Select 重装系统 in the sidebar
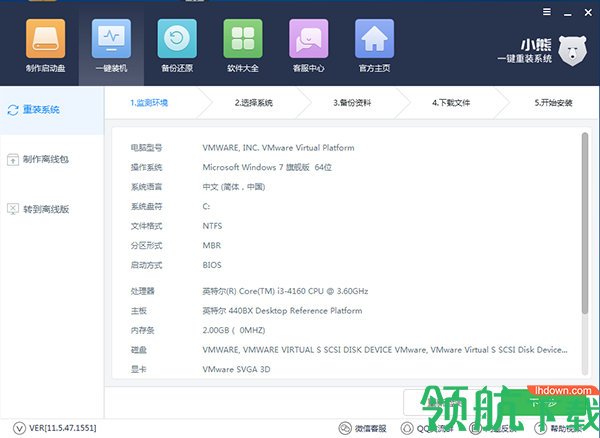Image resolution: width=600 pixels, height=438 pixels. (x=52, y=110)
